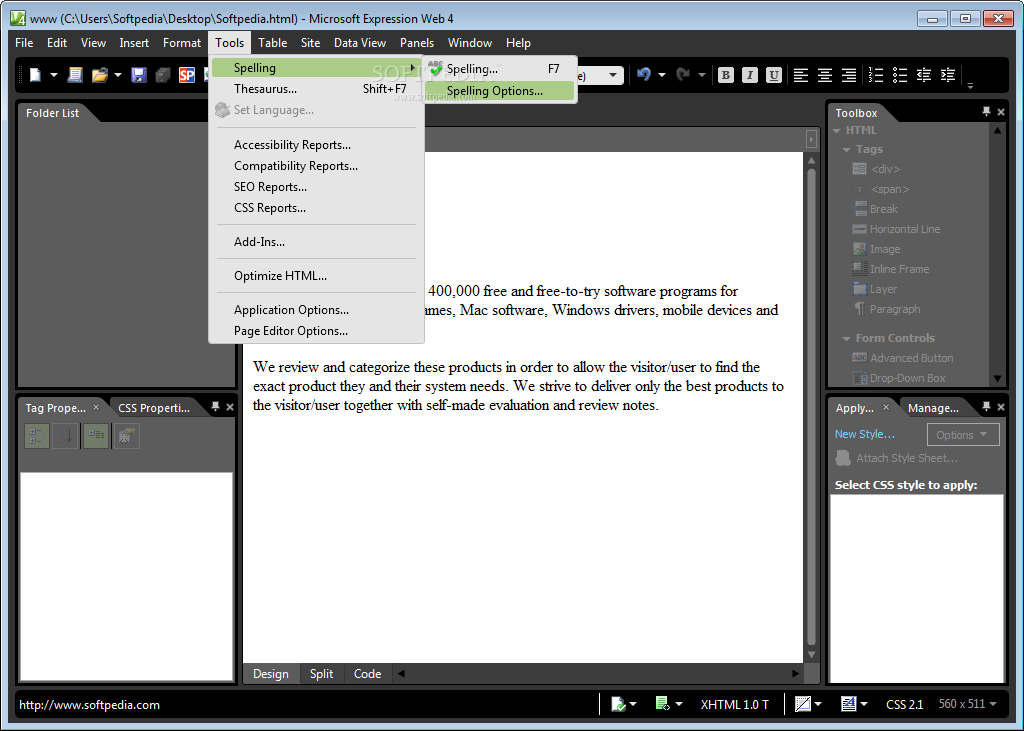Toggle Show categorized list in Tag Properties
Image resolution: width=1024 pixels, height=731 pixels.
click(37, 436)
